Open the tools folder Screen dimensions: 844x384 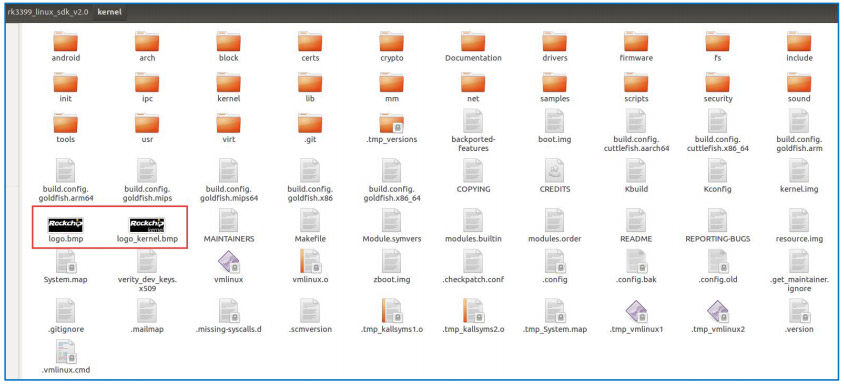tap(66, 123)
